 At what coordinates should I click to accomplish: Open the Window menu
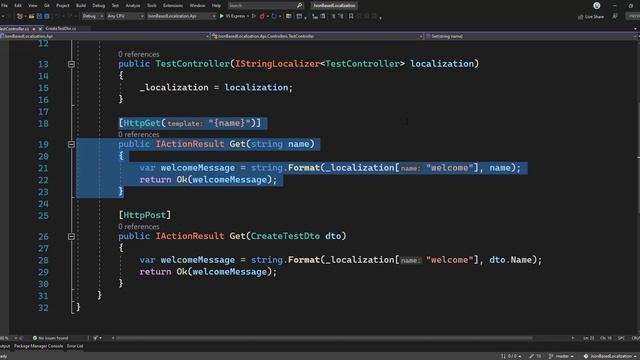pos(198,5)
